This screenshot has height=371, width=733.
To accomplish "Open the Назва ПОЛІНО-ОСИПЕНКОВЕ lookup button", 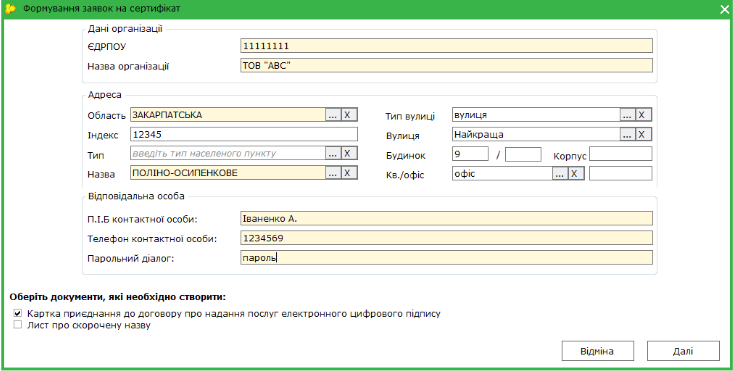I will point(333,173).
